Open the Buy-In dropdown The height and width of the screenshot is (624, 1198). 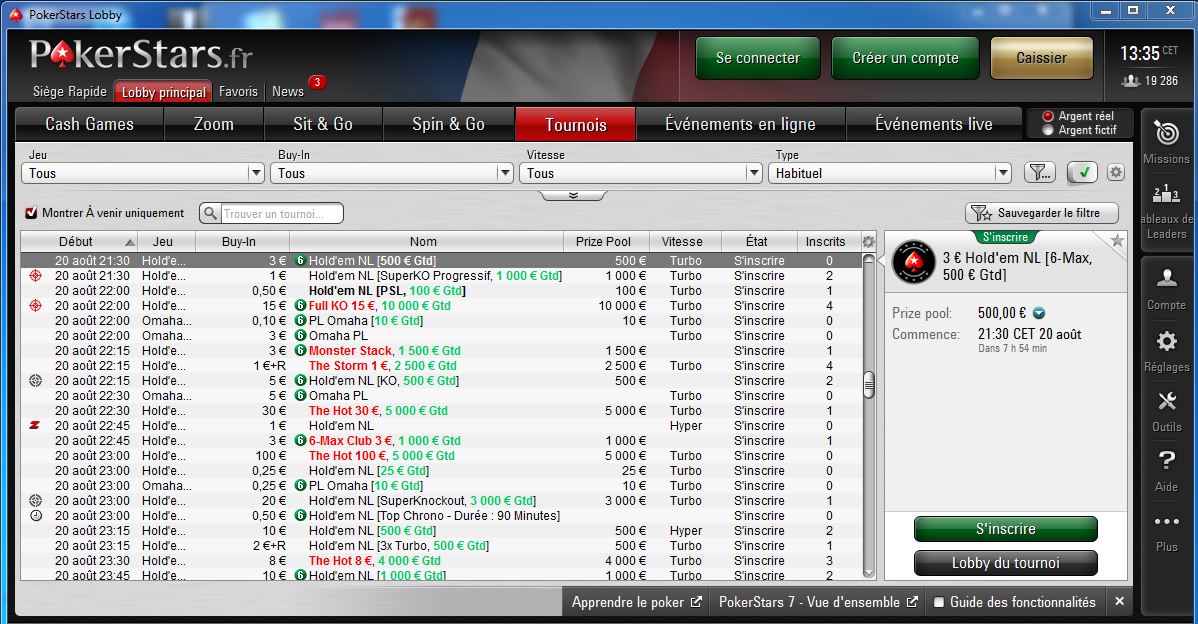pos(391,173)
